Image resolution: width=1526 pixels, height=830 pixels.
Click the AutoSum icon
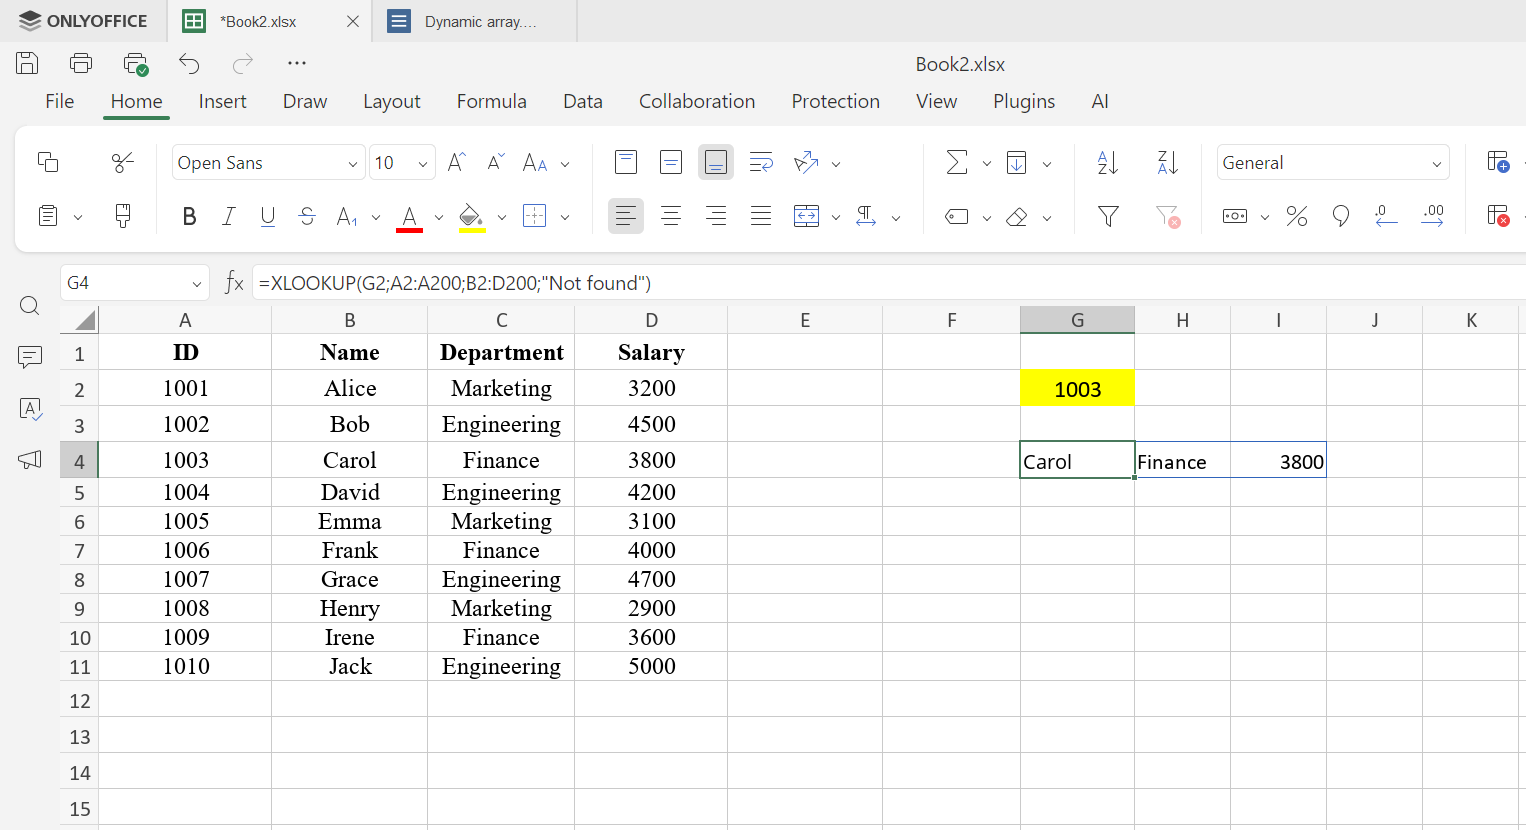(x=956, y=161)
